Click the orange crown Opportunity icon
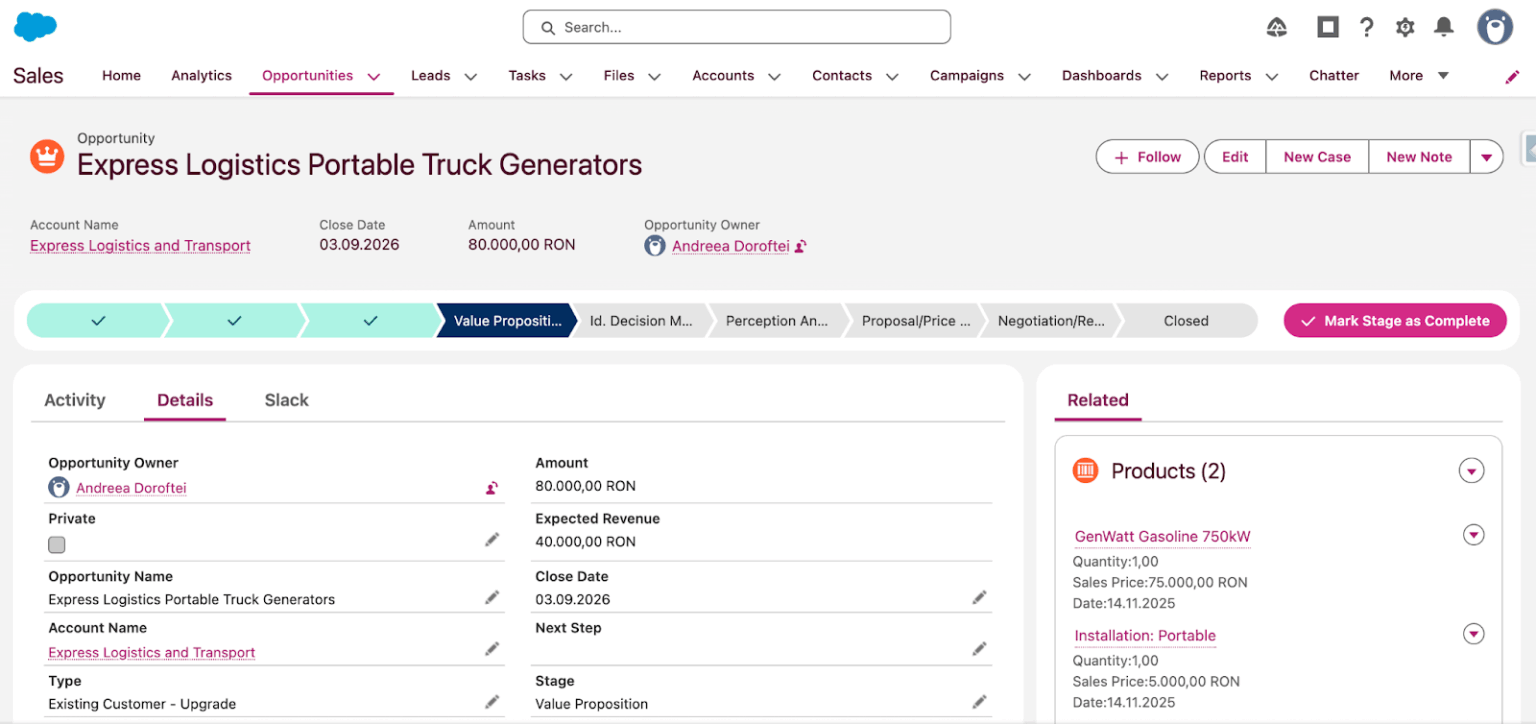Image resolution: width=1536 pixels, height=724 pixels. (x=47, y=156)
